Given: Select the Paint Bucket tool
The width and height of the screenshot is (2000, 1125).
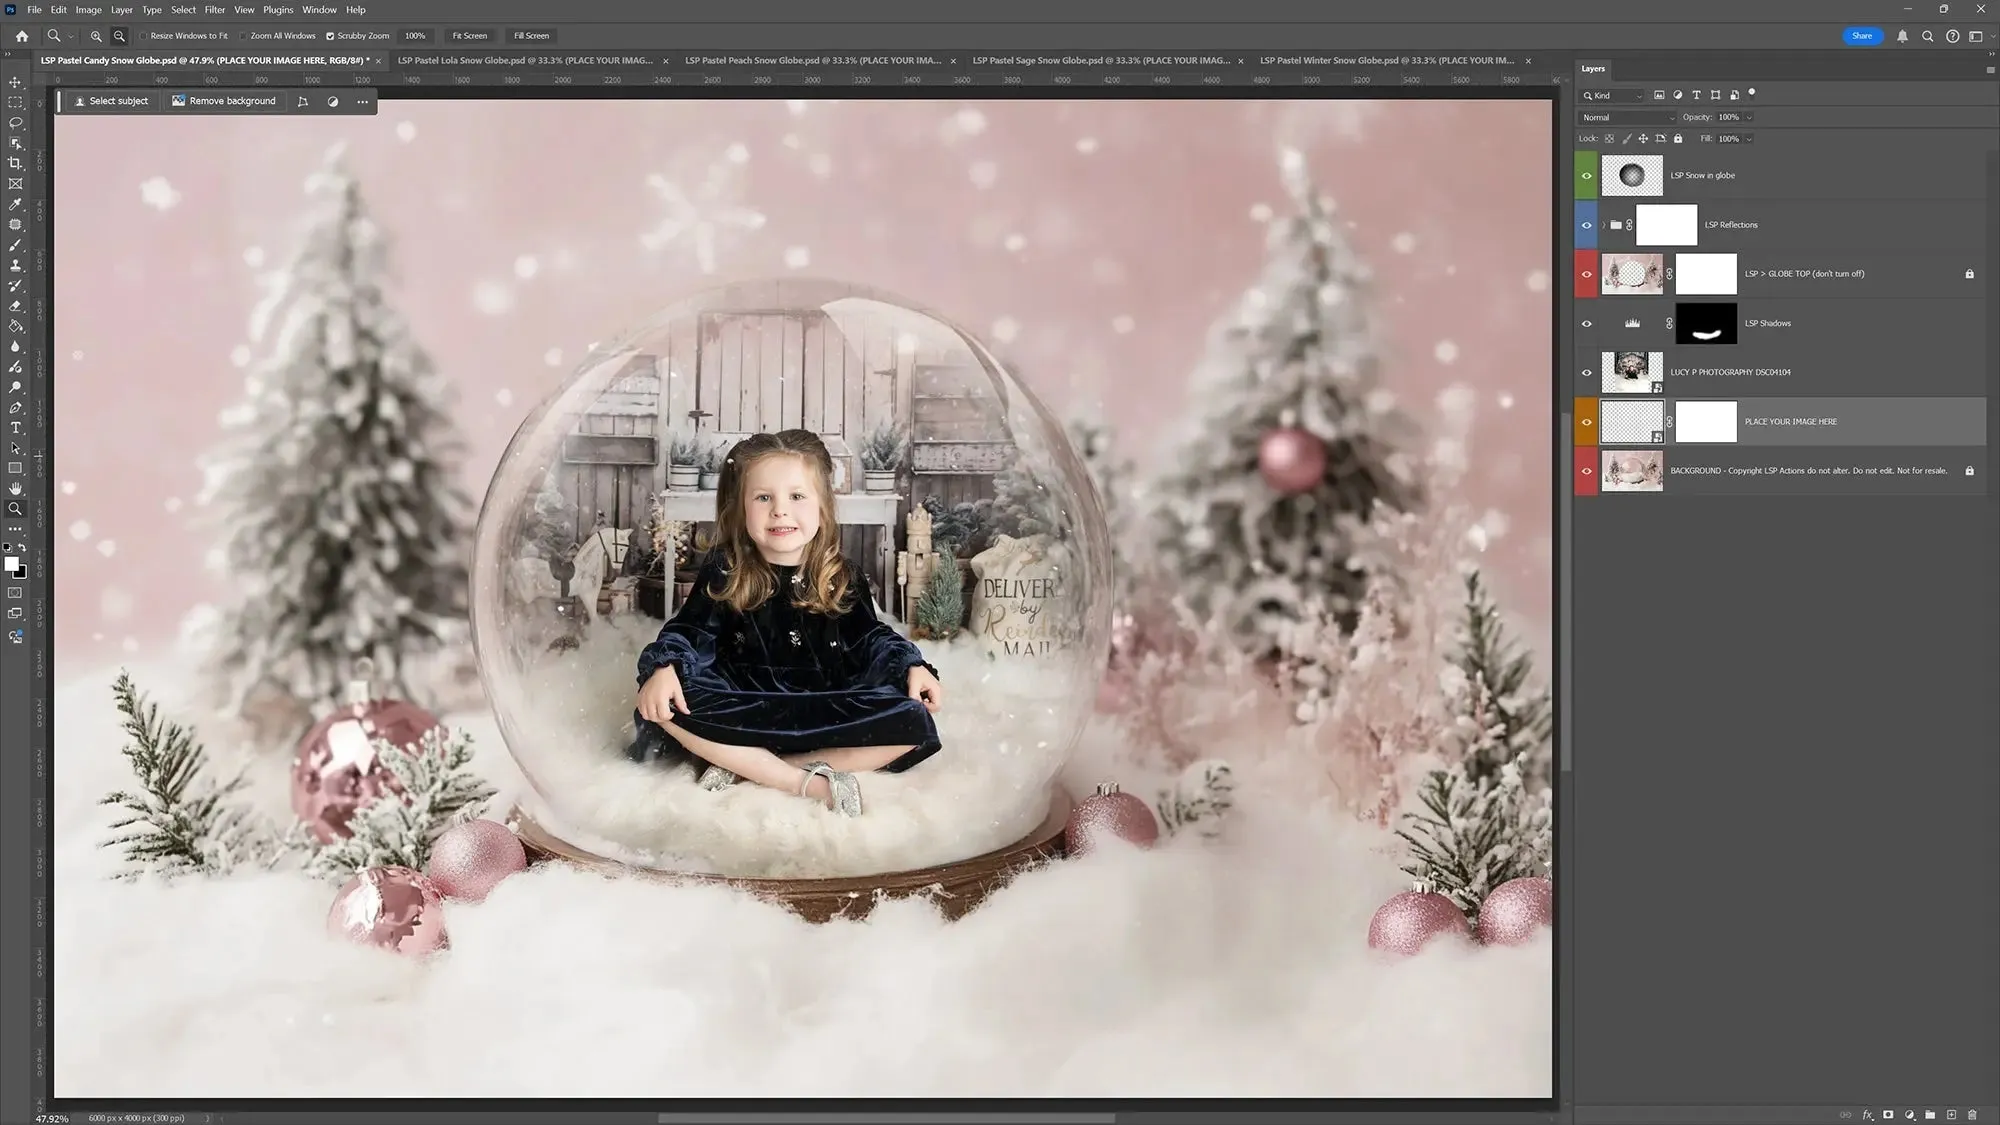Looking at the screenshot, I should [15, 326].
